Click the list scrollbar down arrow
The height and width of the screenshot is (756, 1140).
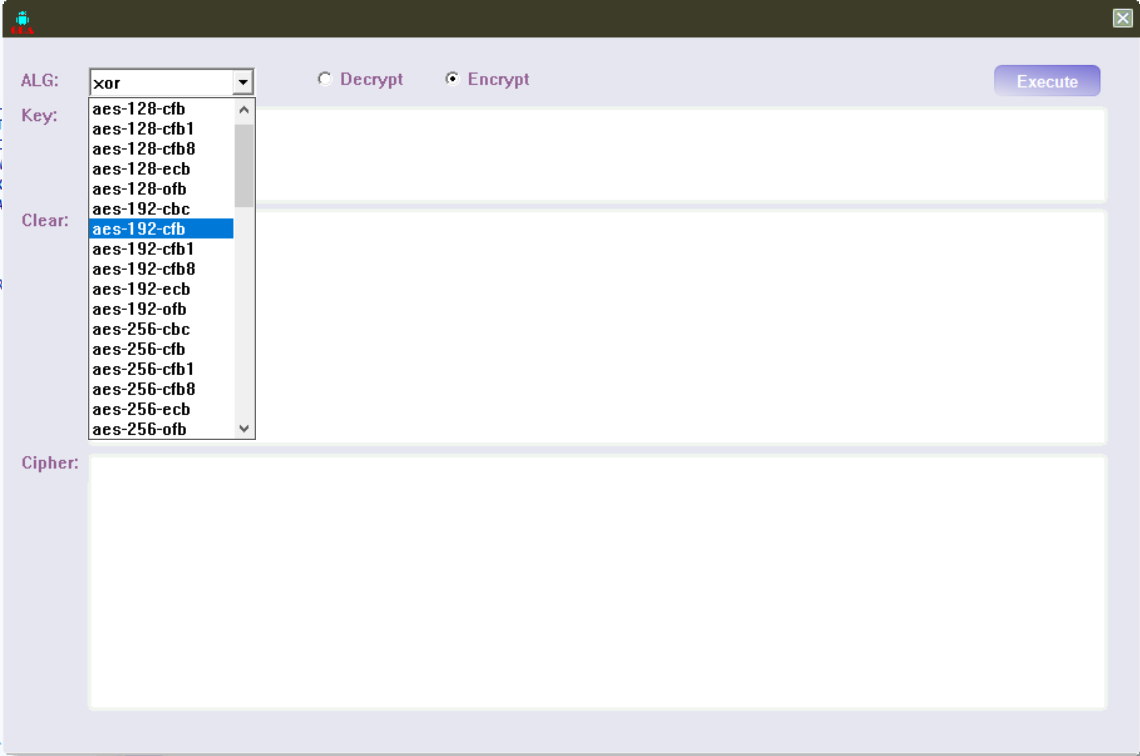coord(244,429)
